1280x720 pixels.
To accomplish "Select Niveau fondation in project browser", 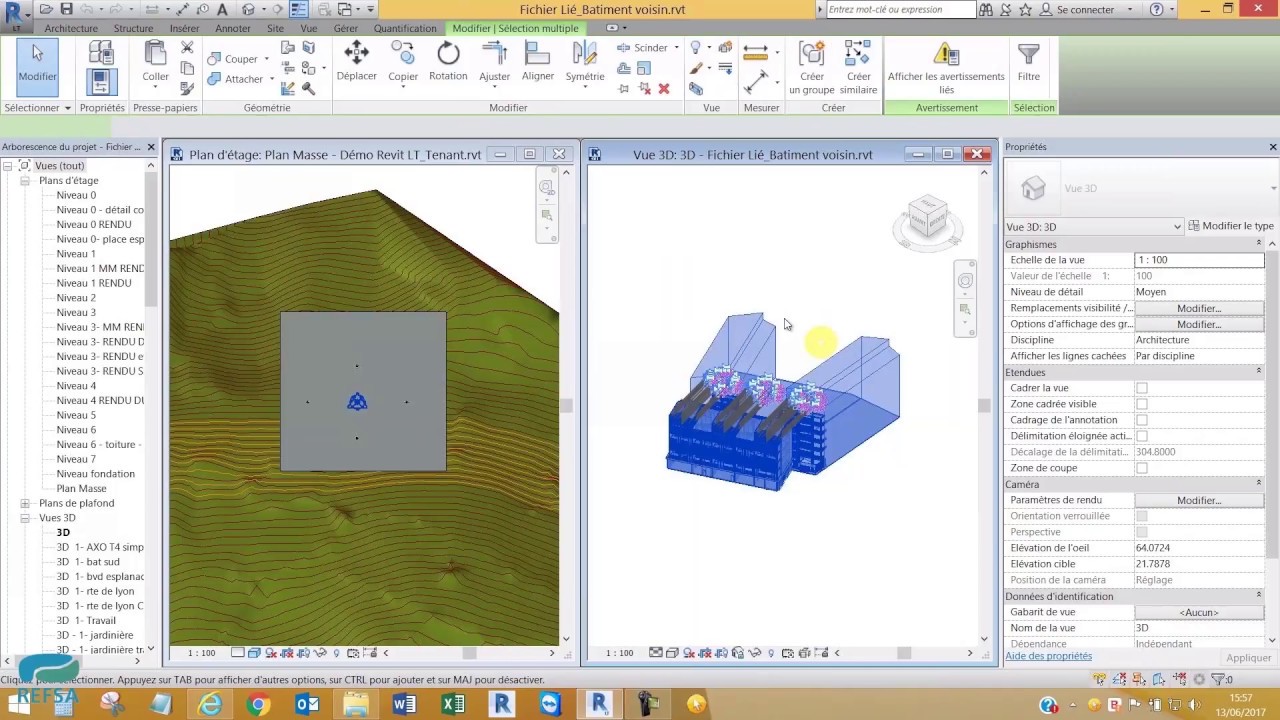I will point(96,474).
